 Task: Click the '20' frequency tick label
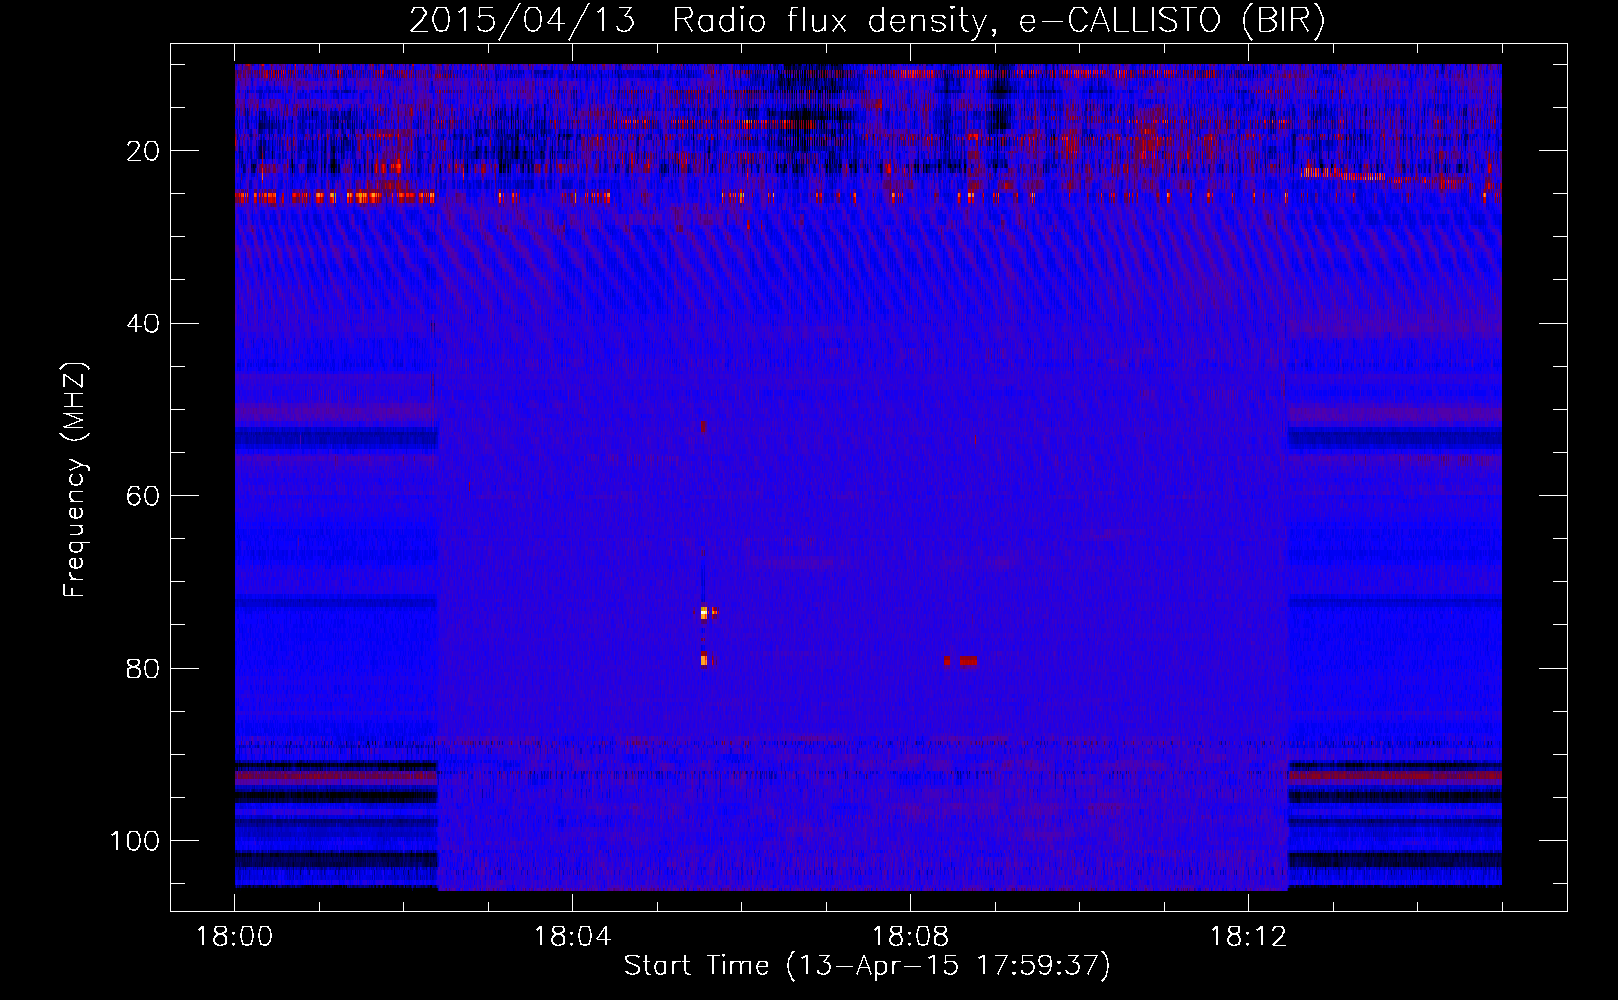(x=144, y=151)
